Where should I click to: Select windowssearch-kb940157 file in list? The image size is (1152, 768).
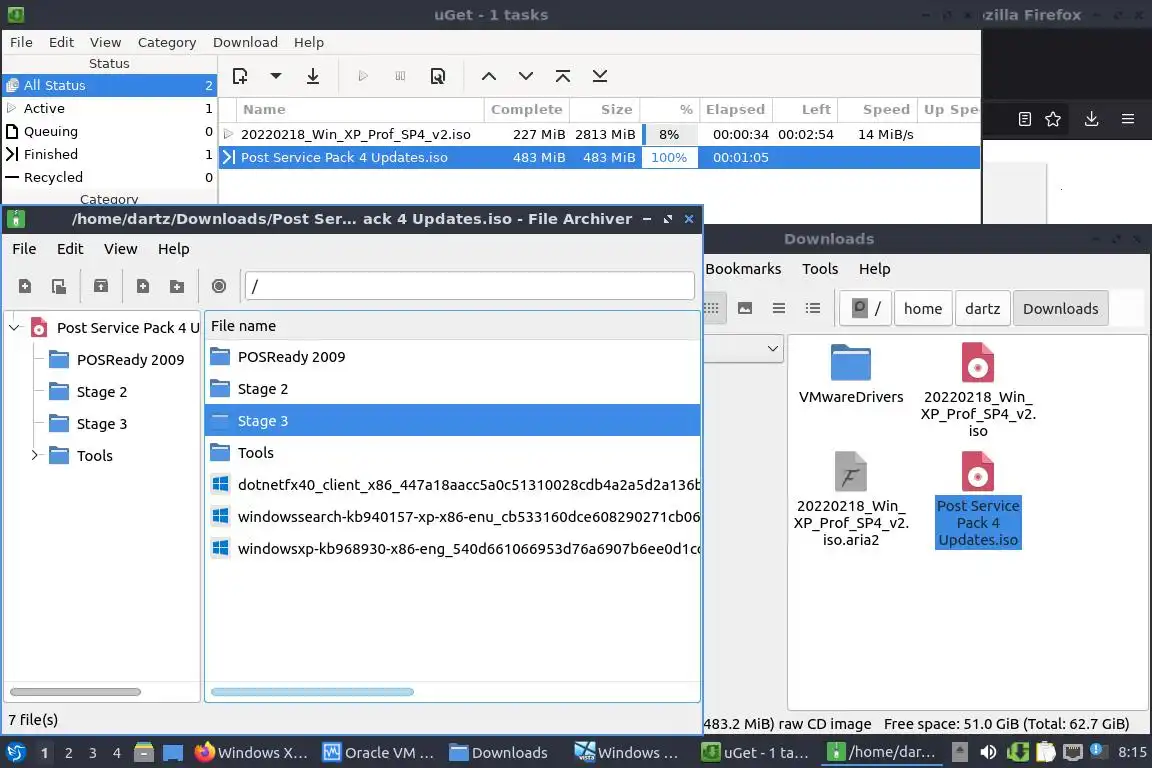[452, 517]
